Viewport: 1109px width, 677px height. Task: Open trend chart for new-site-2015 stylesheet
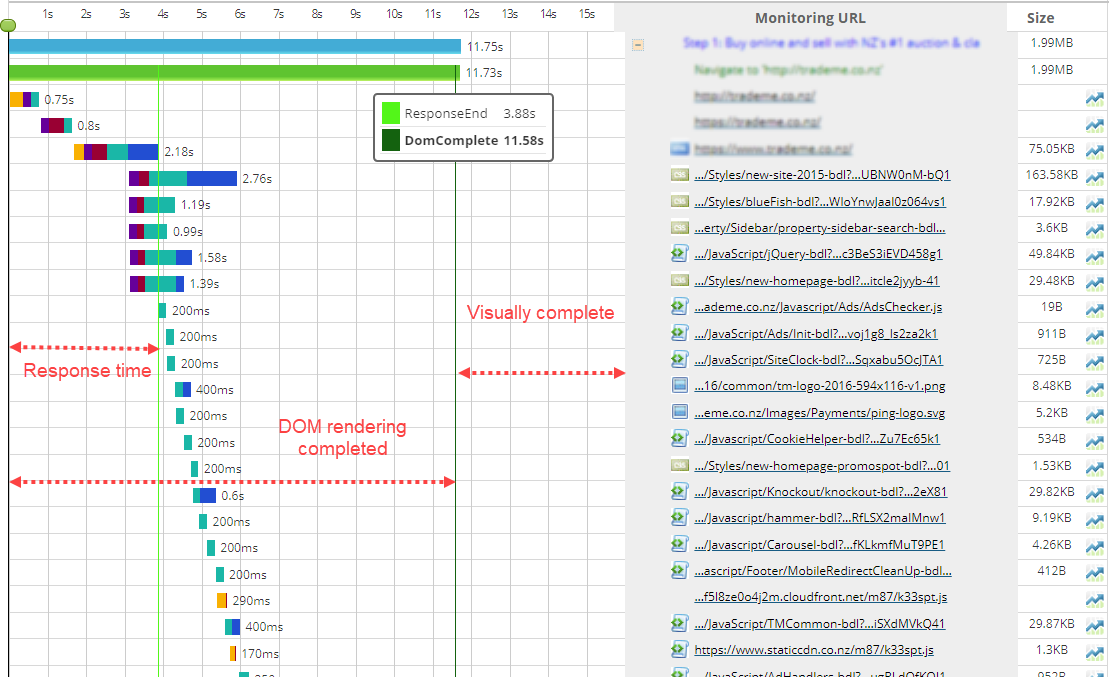(1094, 176)
